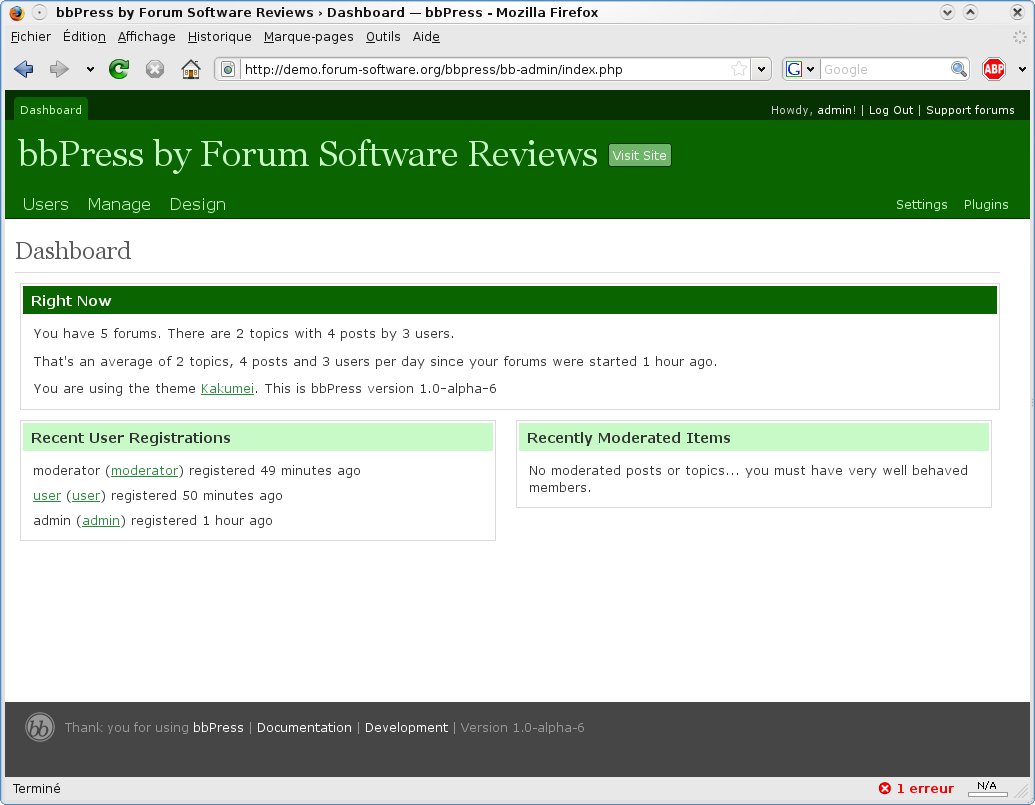The image size is (1035, 805).
Task: Click the red error icon in status bar
Action: pyautogui.click(x=885, y=788)
